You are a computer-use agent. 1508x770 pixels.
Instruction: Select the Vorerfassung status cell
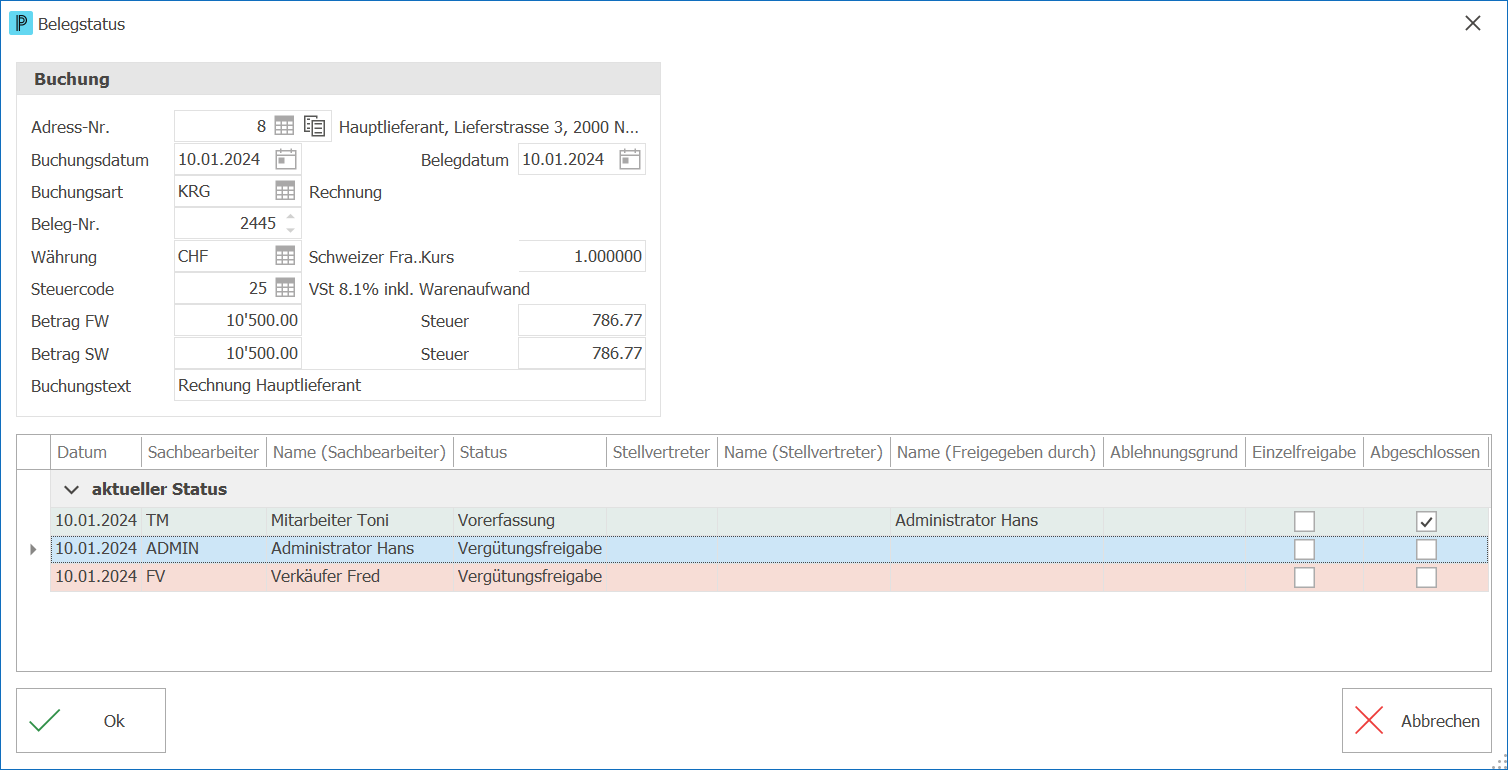coord(530,521)
